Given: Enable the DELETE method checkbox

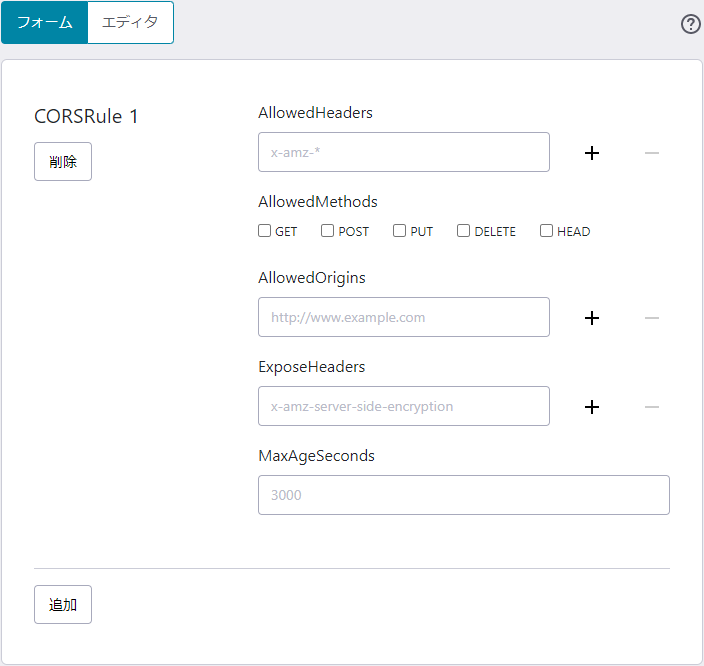Looking at the screenshot, I should [464, 231].
